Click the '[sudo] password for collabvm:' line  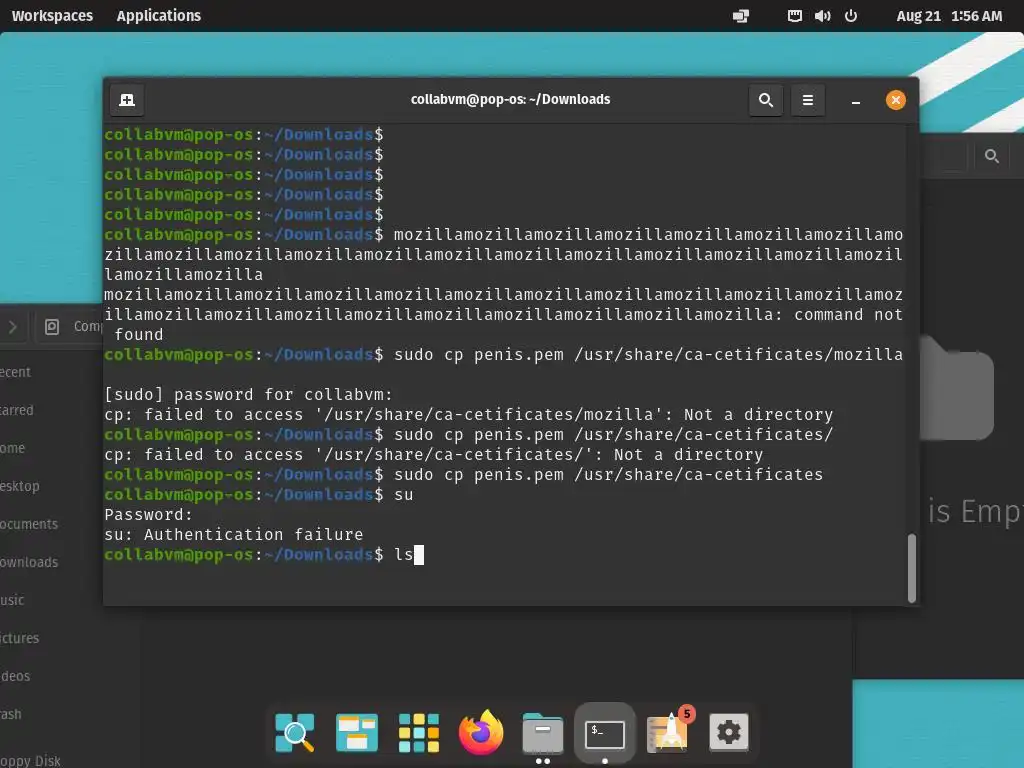248,394
